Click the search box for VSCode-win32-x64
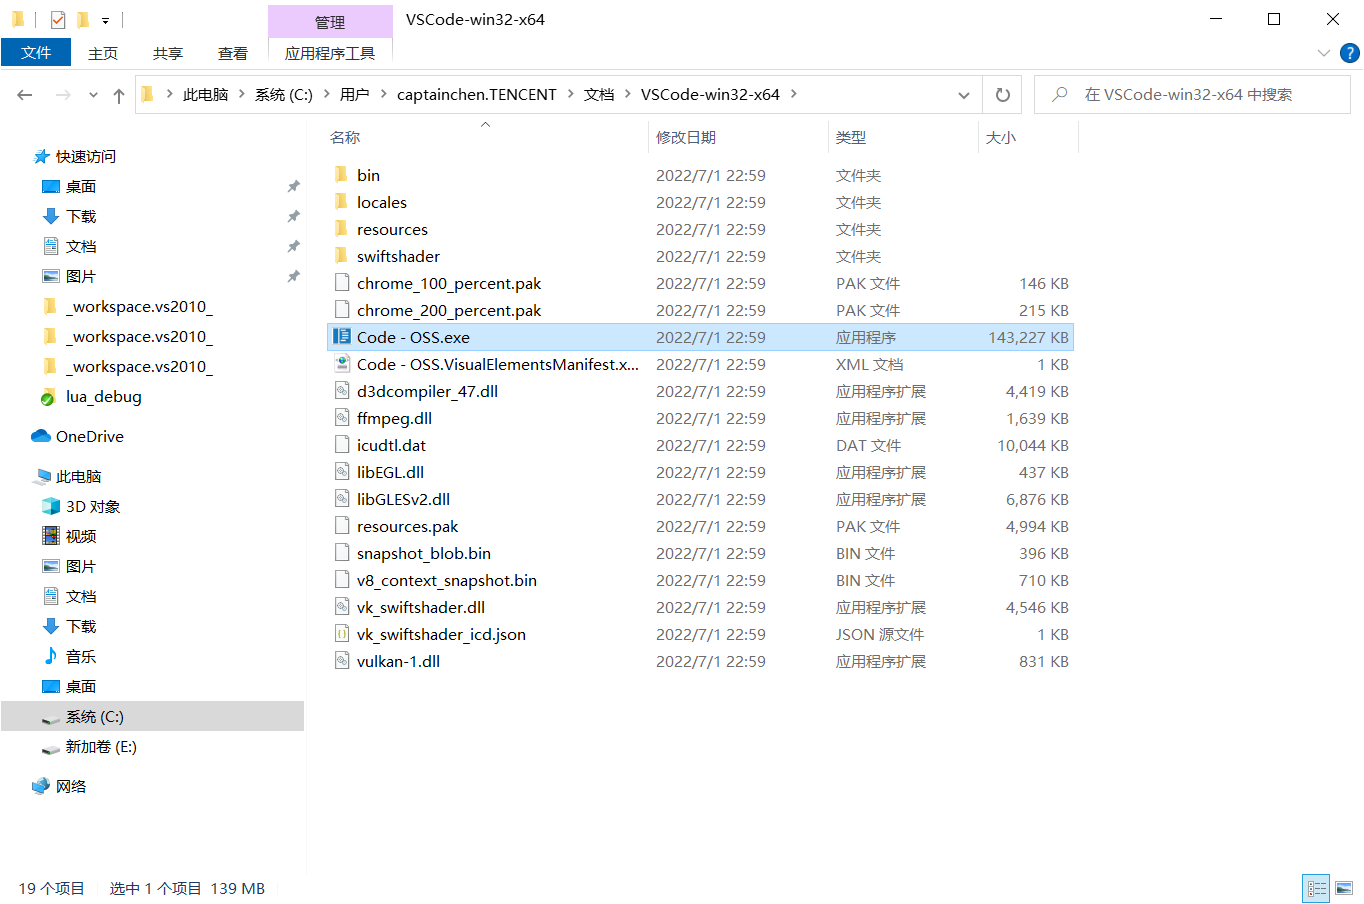The width and height of the screenshot is (1364, 904). [x=1192, y=94]
